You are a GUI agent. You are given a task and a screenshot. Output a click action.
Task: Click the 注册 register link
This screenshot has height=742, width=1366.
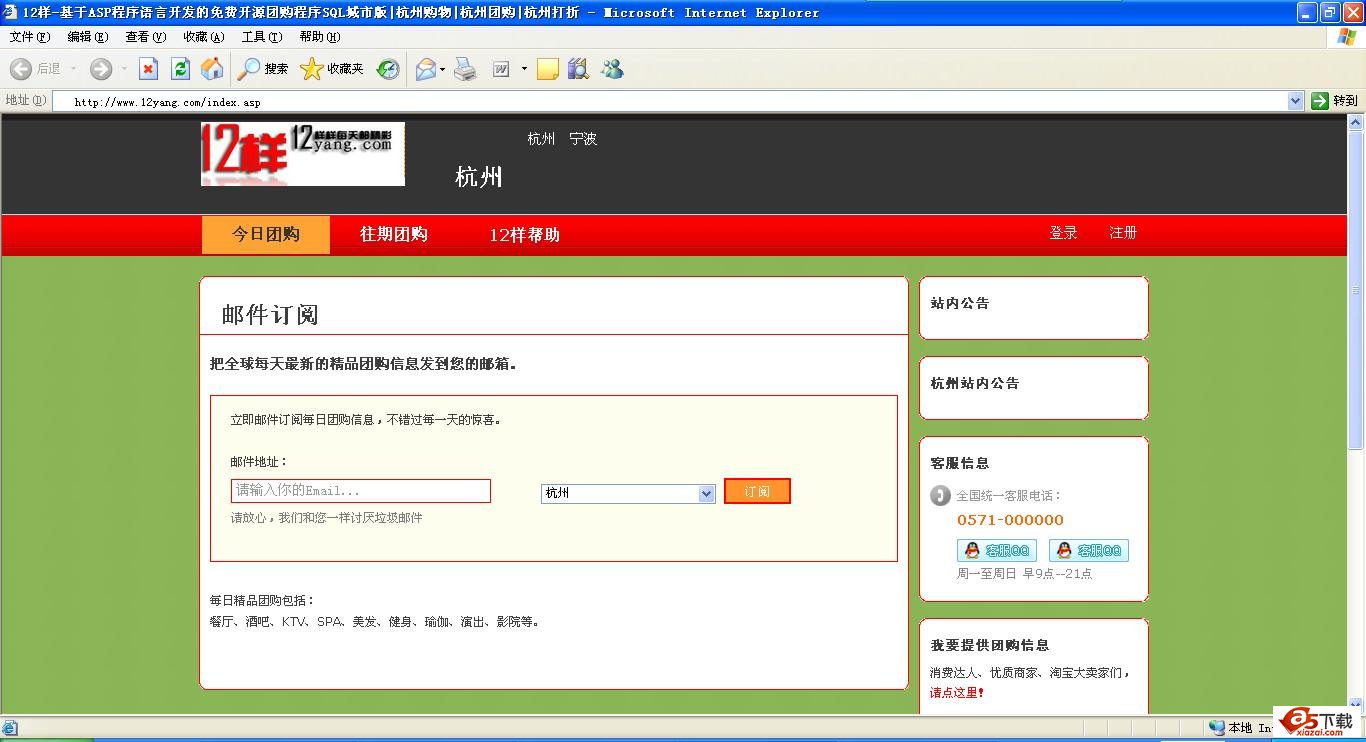point(1122,233)
